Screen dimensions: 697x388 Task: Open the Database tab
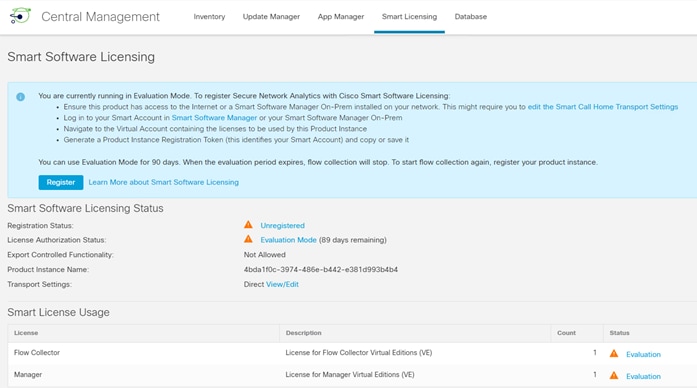click(471, 16)
